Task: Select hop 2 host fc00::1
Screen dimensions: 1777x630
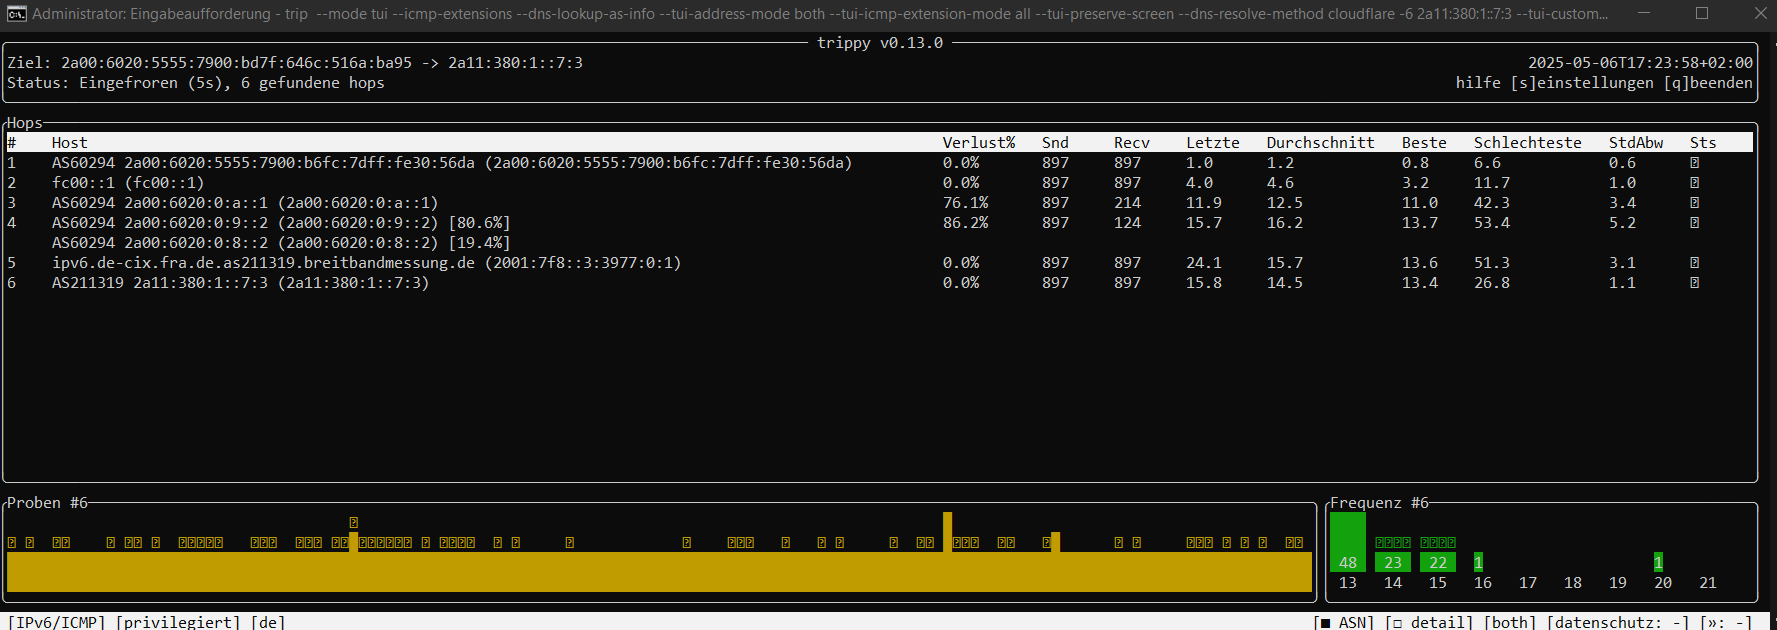Action: [x=128, y=183]
